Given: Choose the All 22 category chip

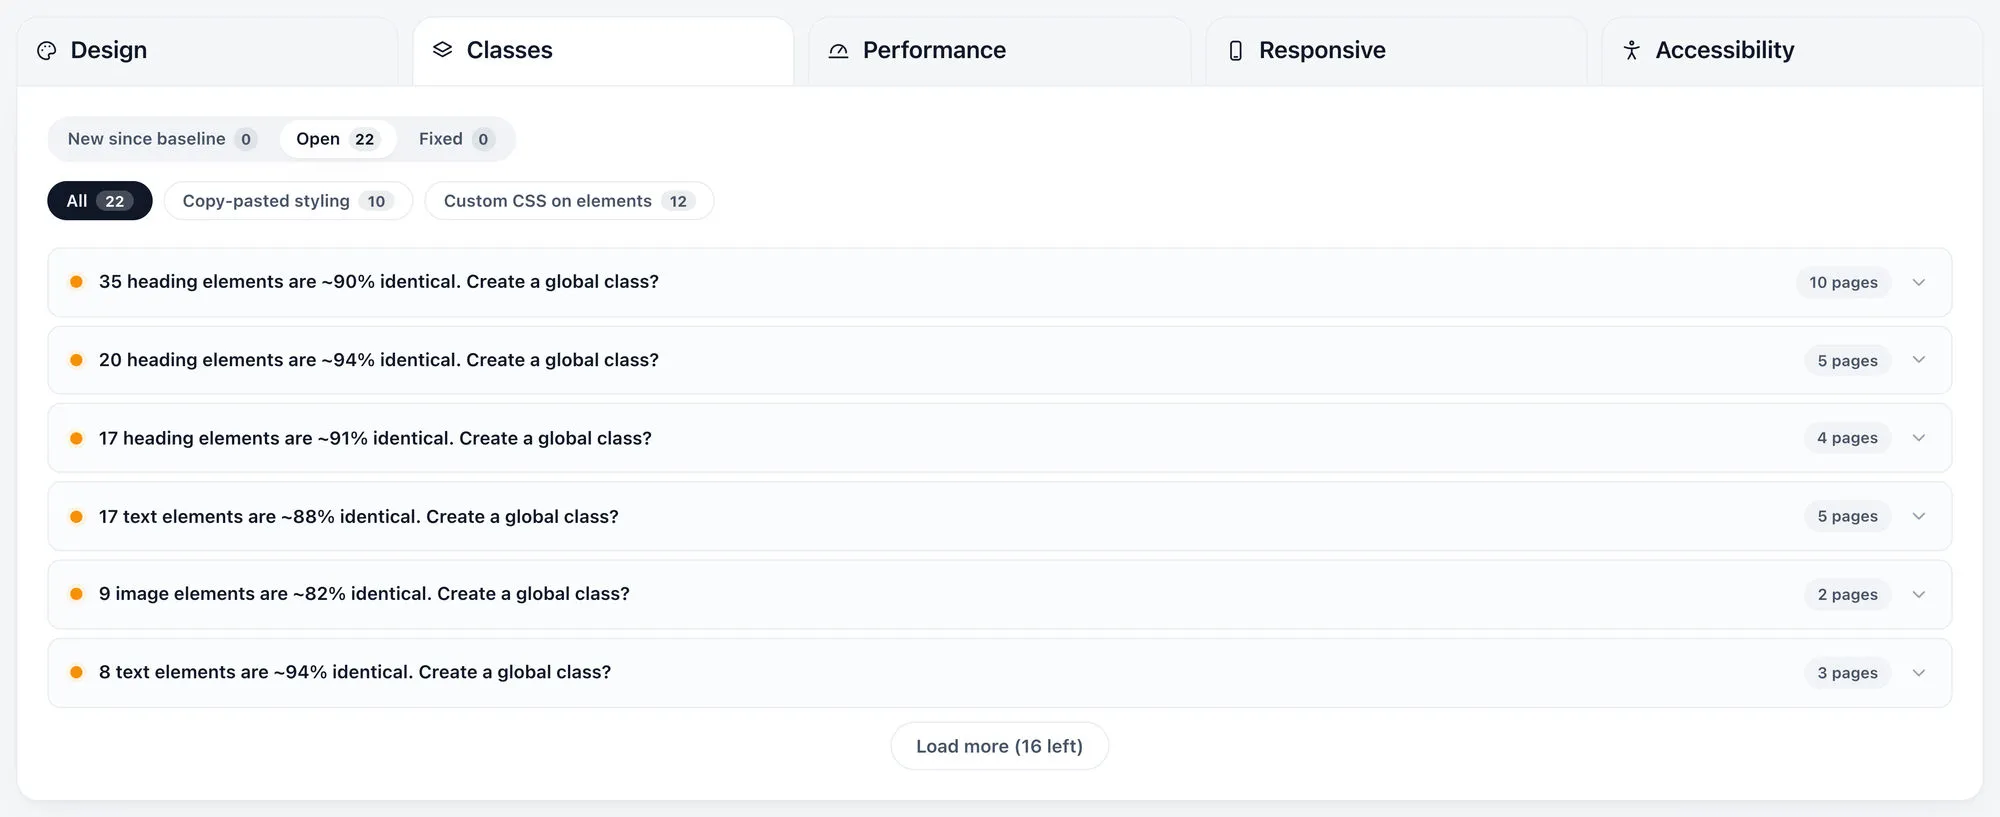Looking at the screenshot, I should click(100, 201).
